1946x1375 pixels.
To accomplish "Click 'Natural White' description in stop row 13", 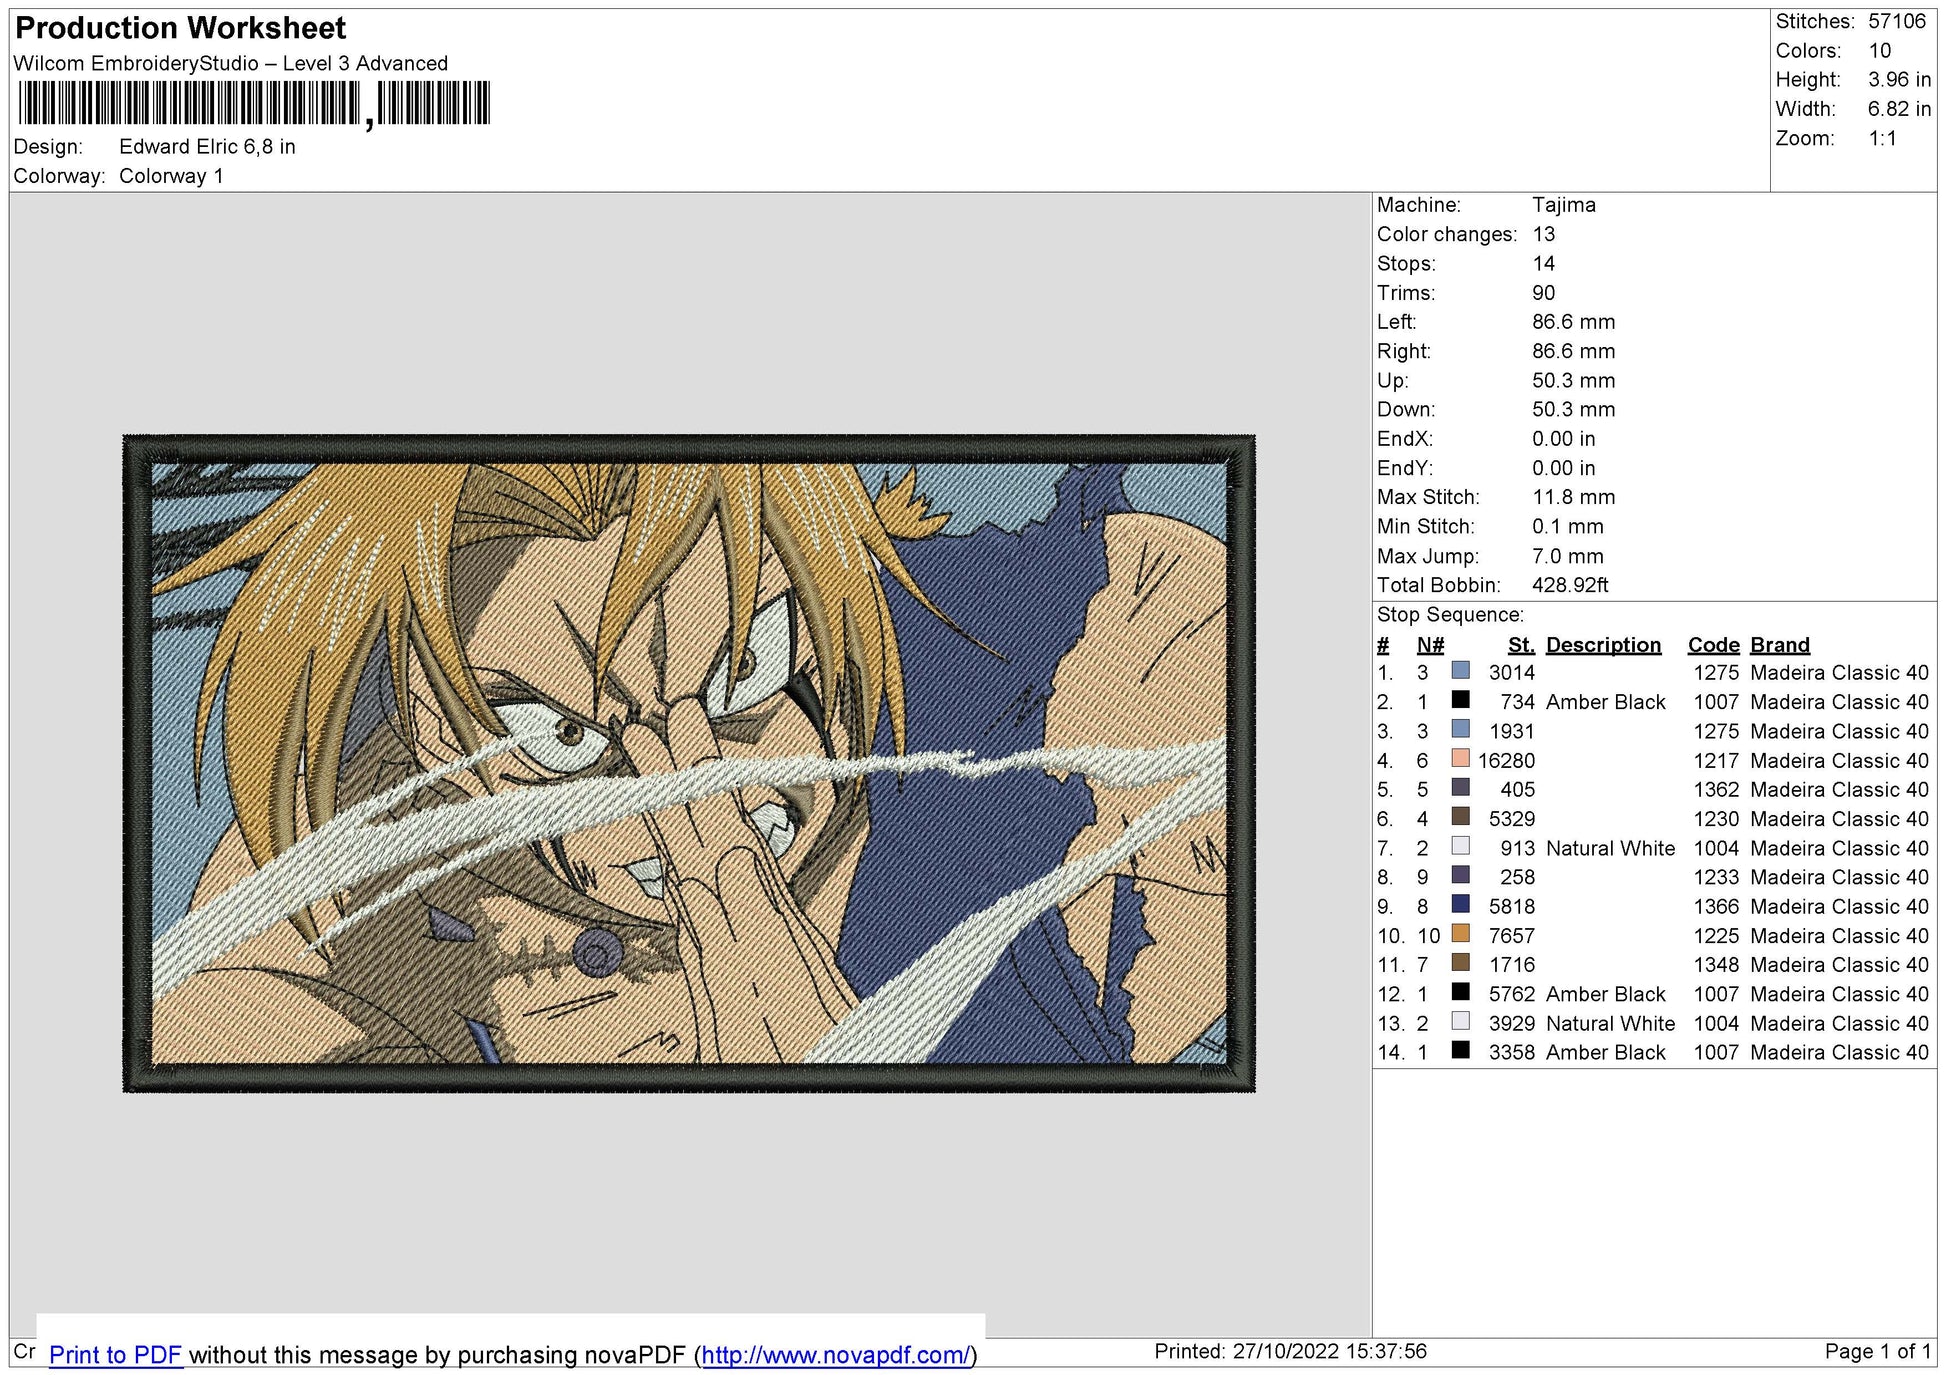I will pyautogui.click(x=1610, y=1023).
